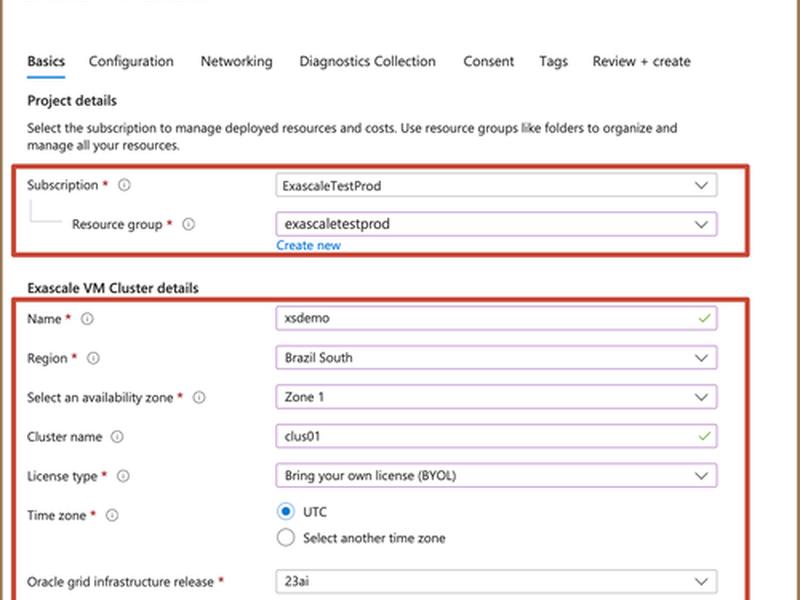Choose Select another time zone option
This screenshot has width=800, height=600.
286,537
